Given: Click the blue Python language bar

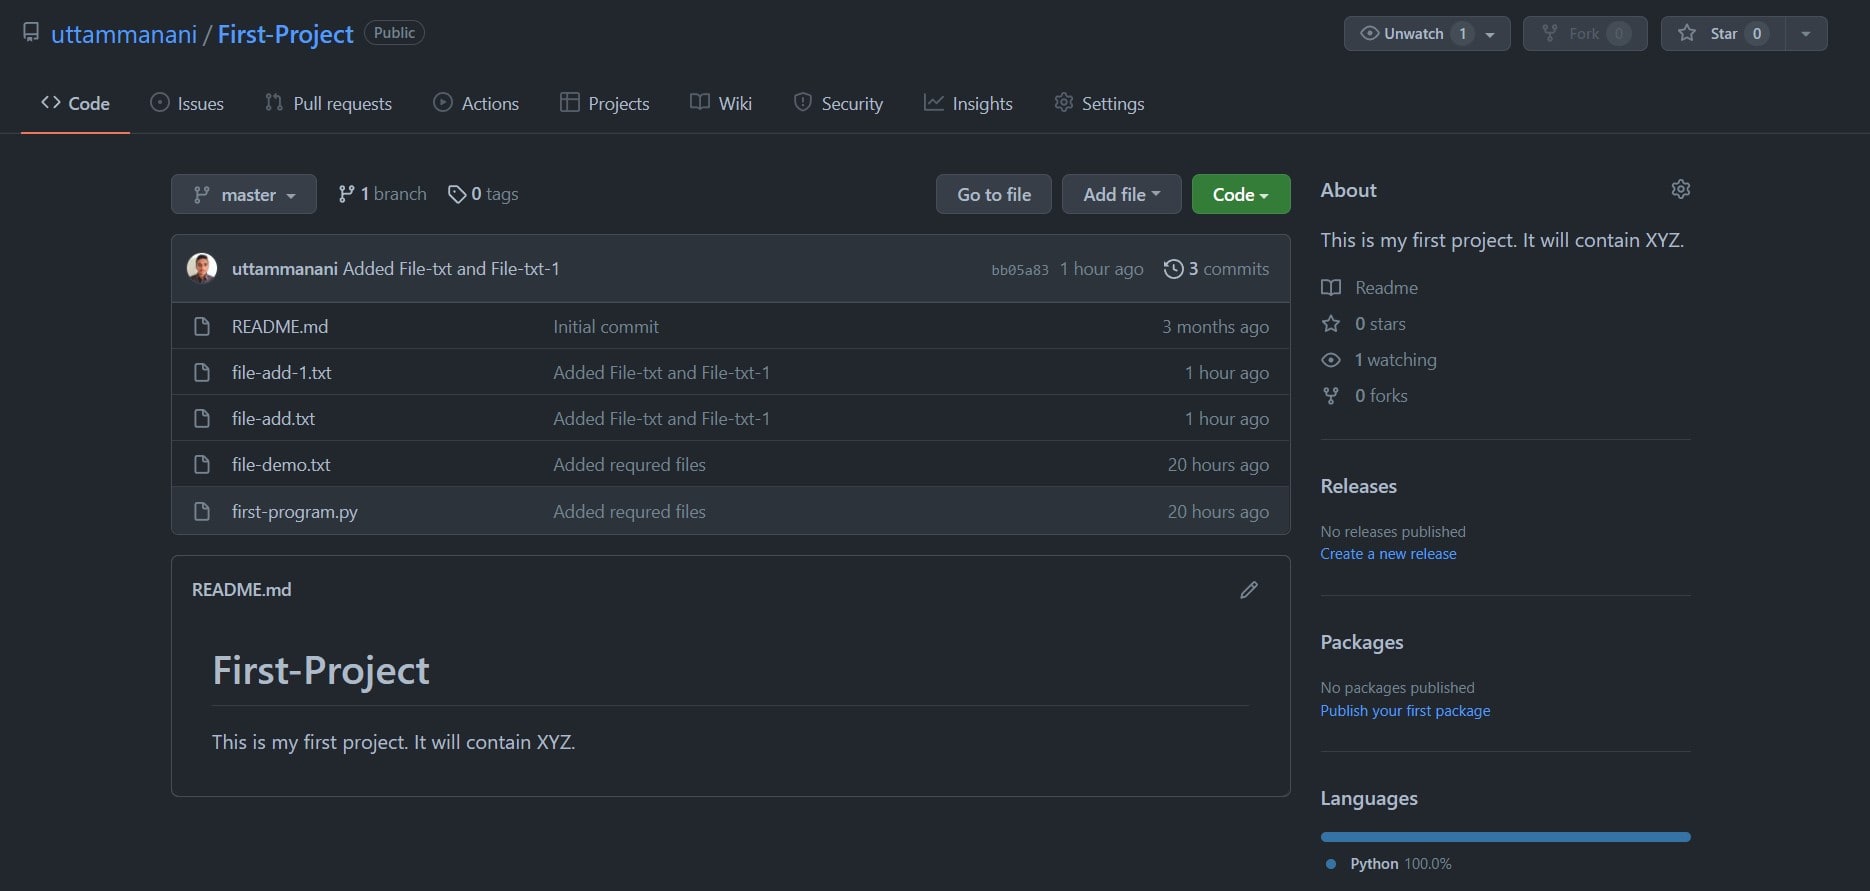Looking at the screenshot, I should pyautogui.click(x=1505, y=837).
